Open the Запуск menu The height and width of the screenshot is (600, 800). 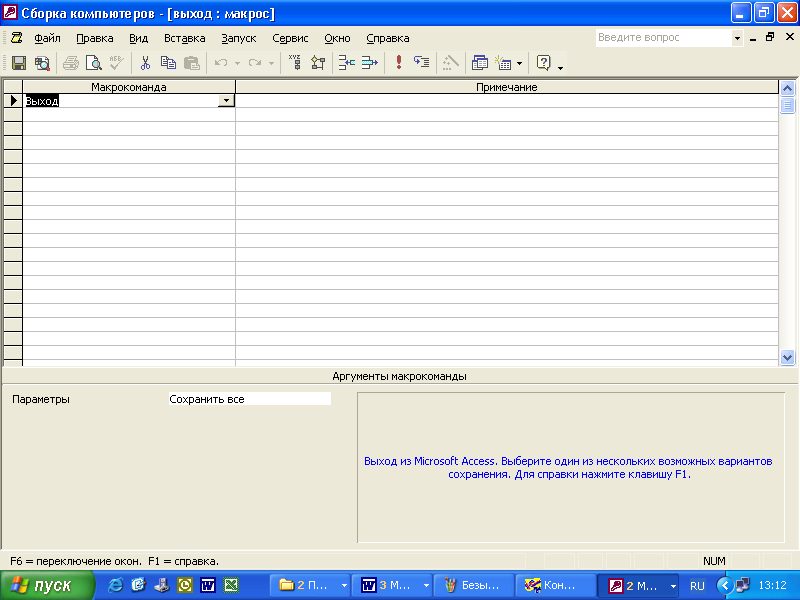pos(239,38)
